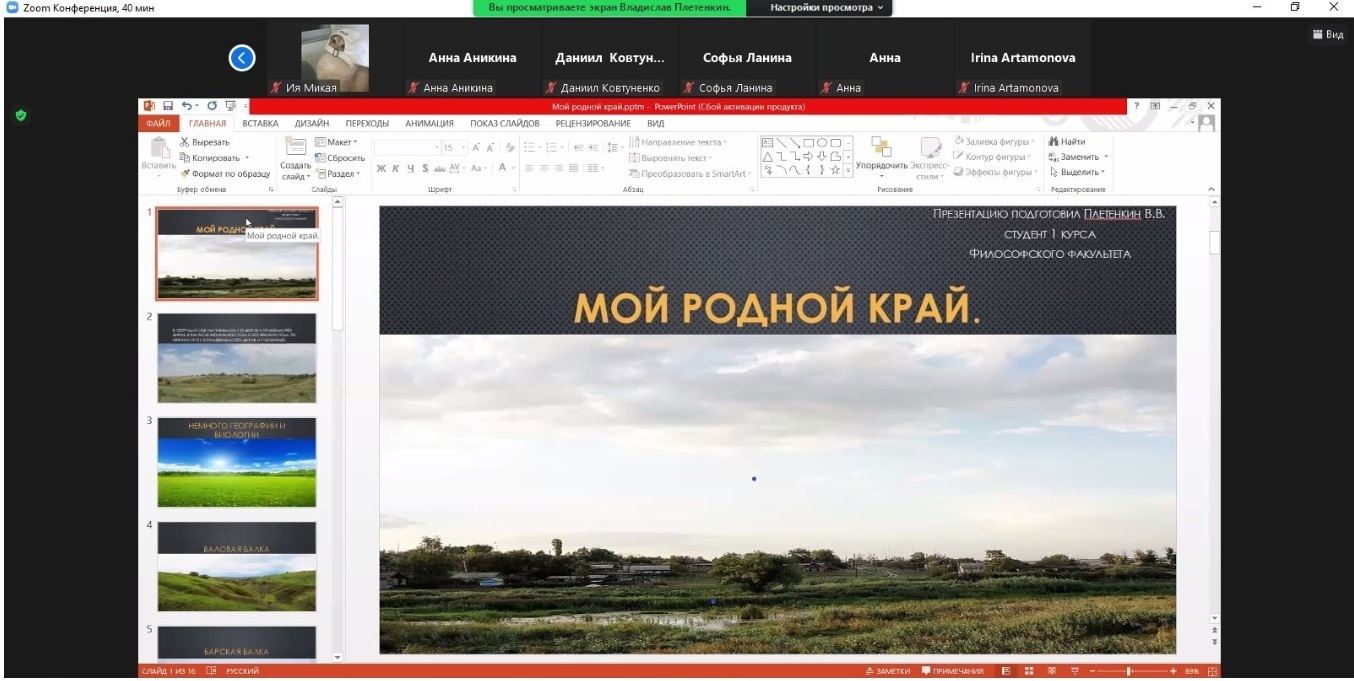Open the Копировать copy dropdown arrow
The width and height of the screenshot is (1354, 681).
point(247,158)
